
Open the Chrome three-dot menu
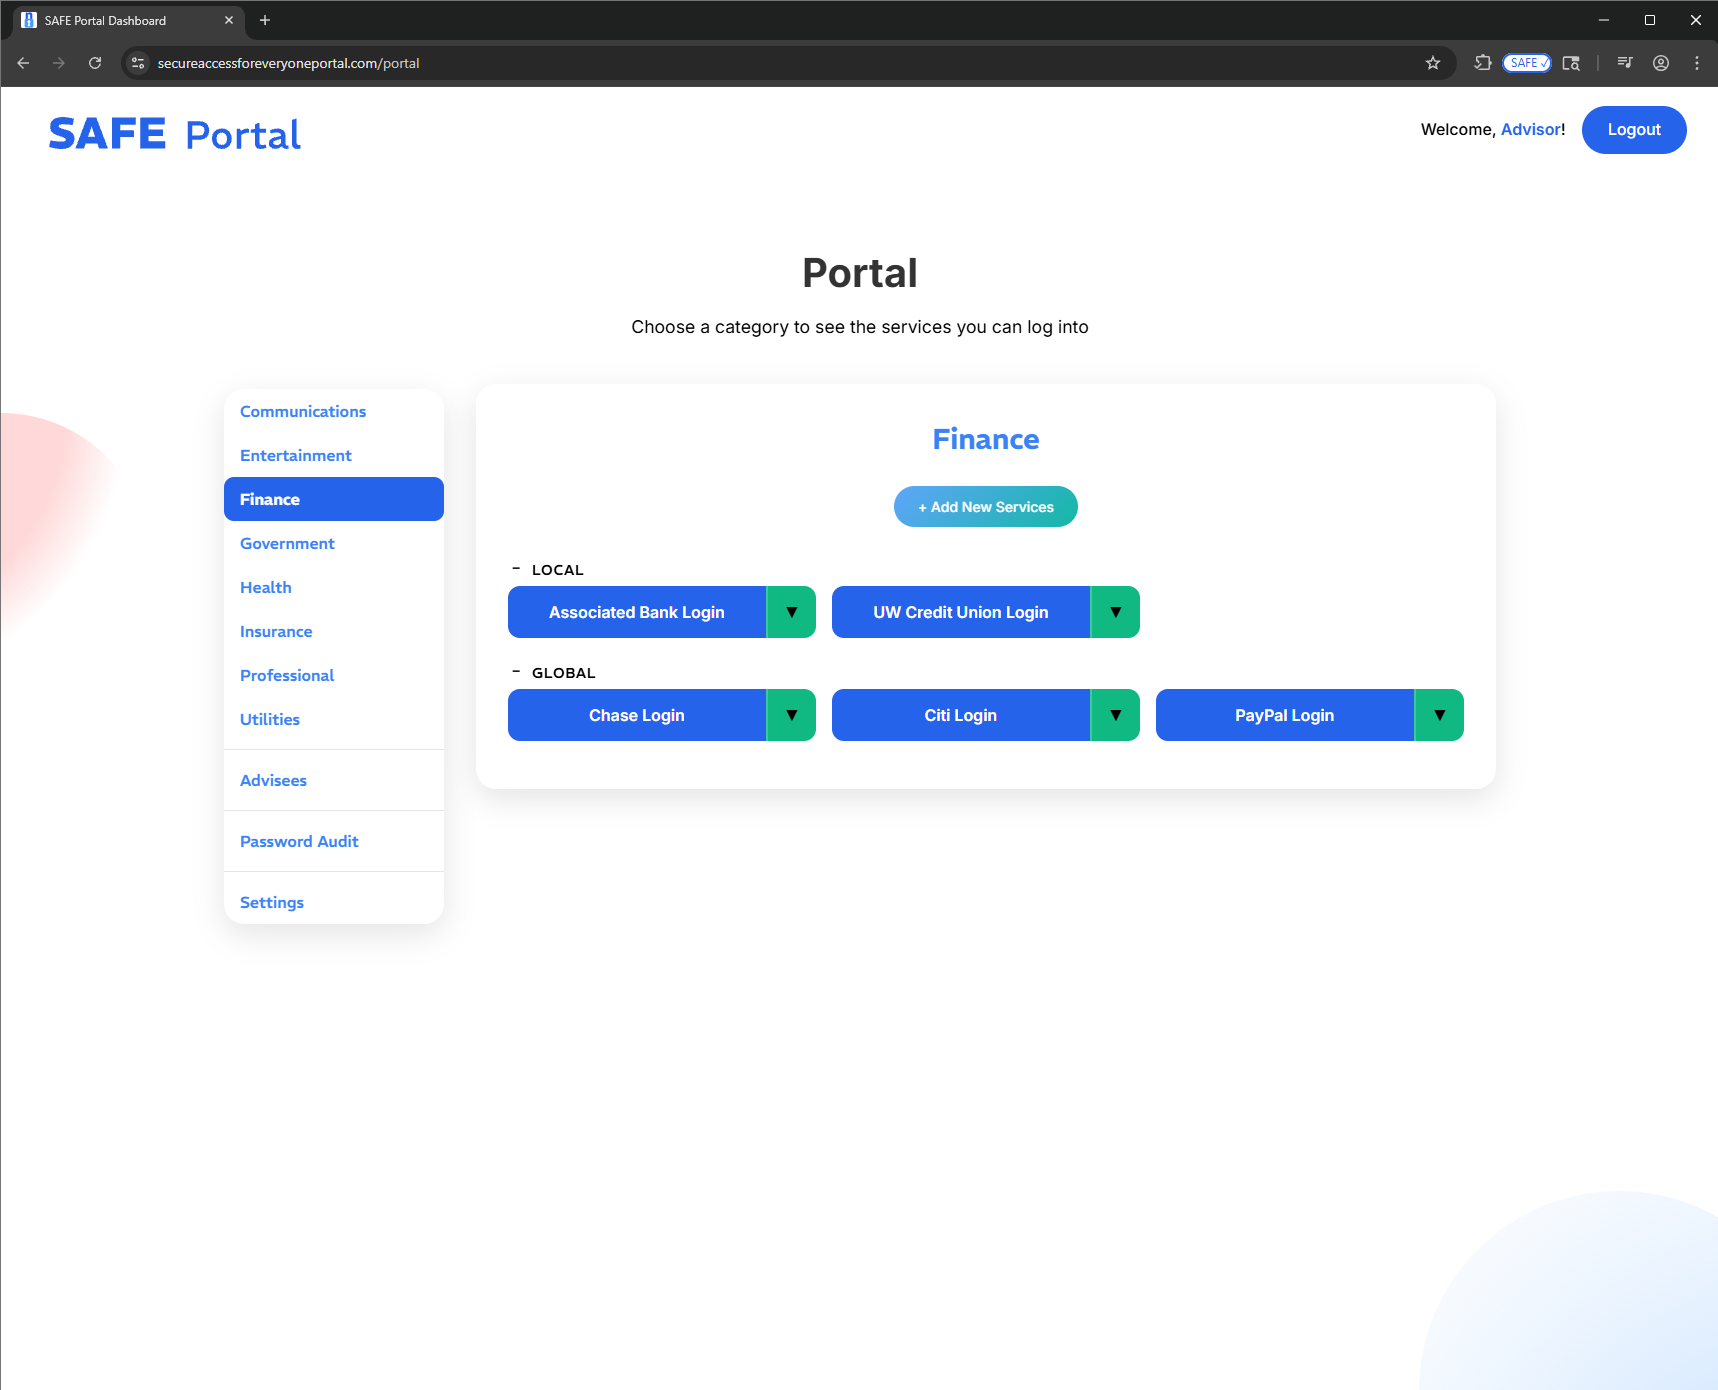tap(1696, 62)
